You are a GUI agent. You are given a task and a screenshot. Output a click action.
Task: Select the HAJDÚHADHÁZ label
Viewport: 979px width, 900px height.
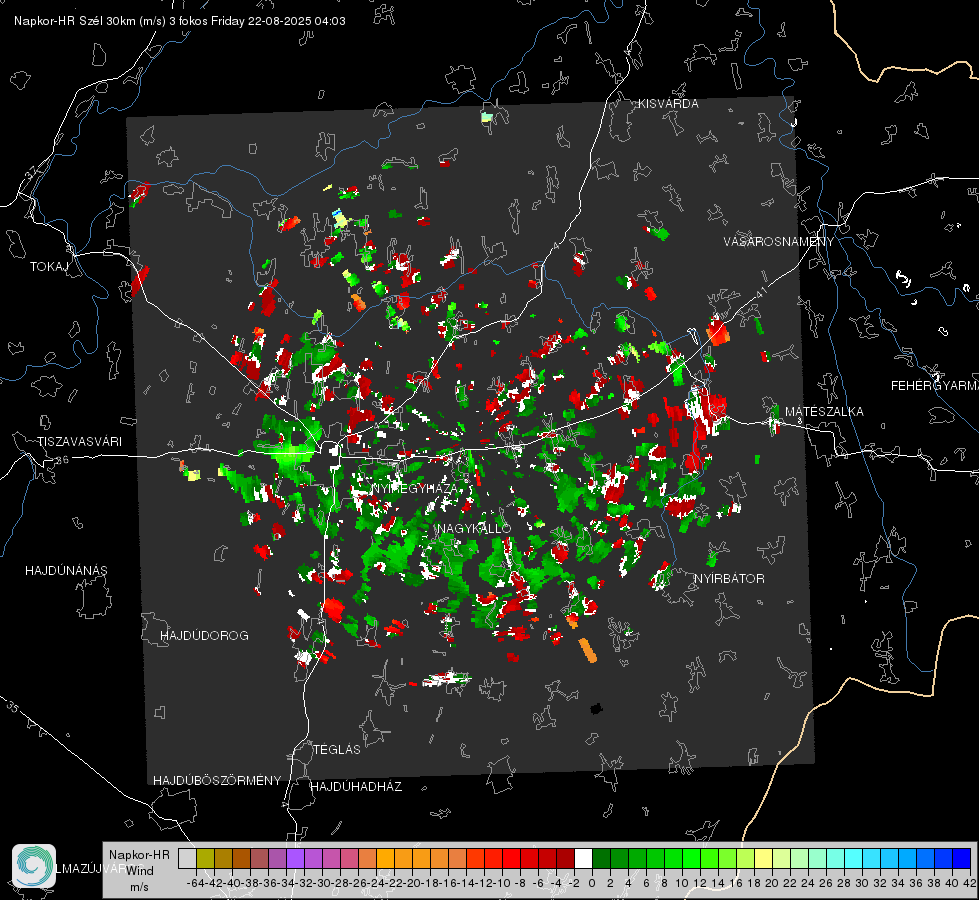356,787
